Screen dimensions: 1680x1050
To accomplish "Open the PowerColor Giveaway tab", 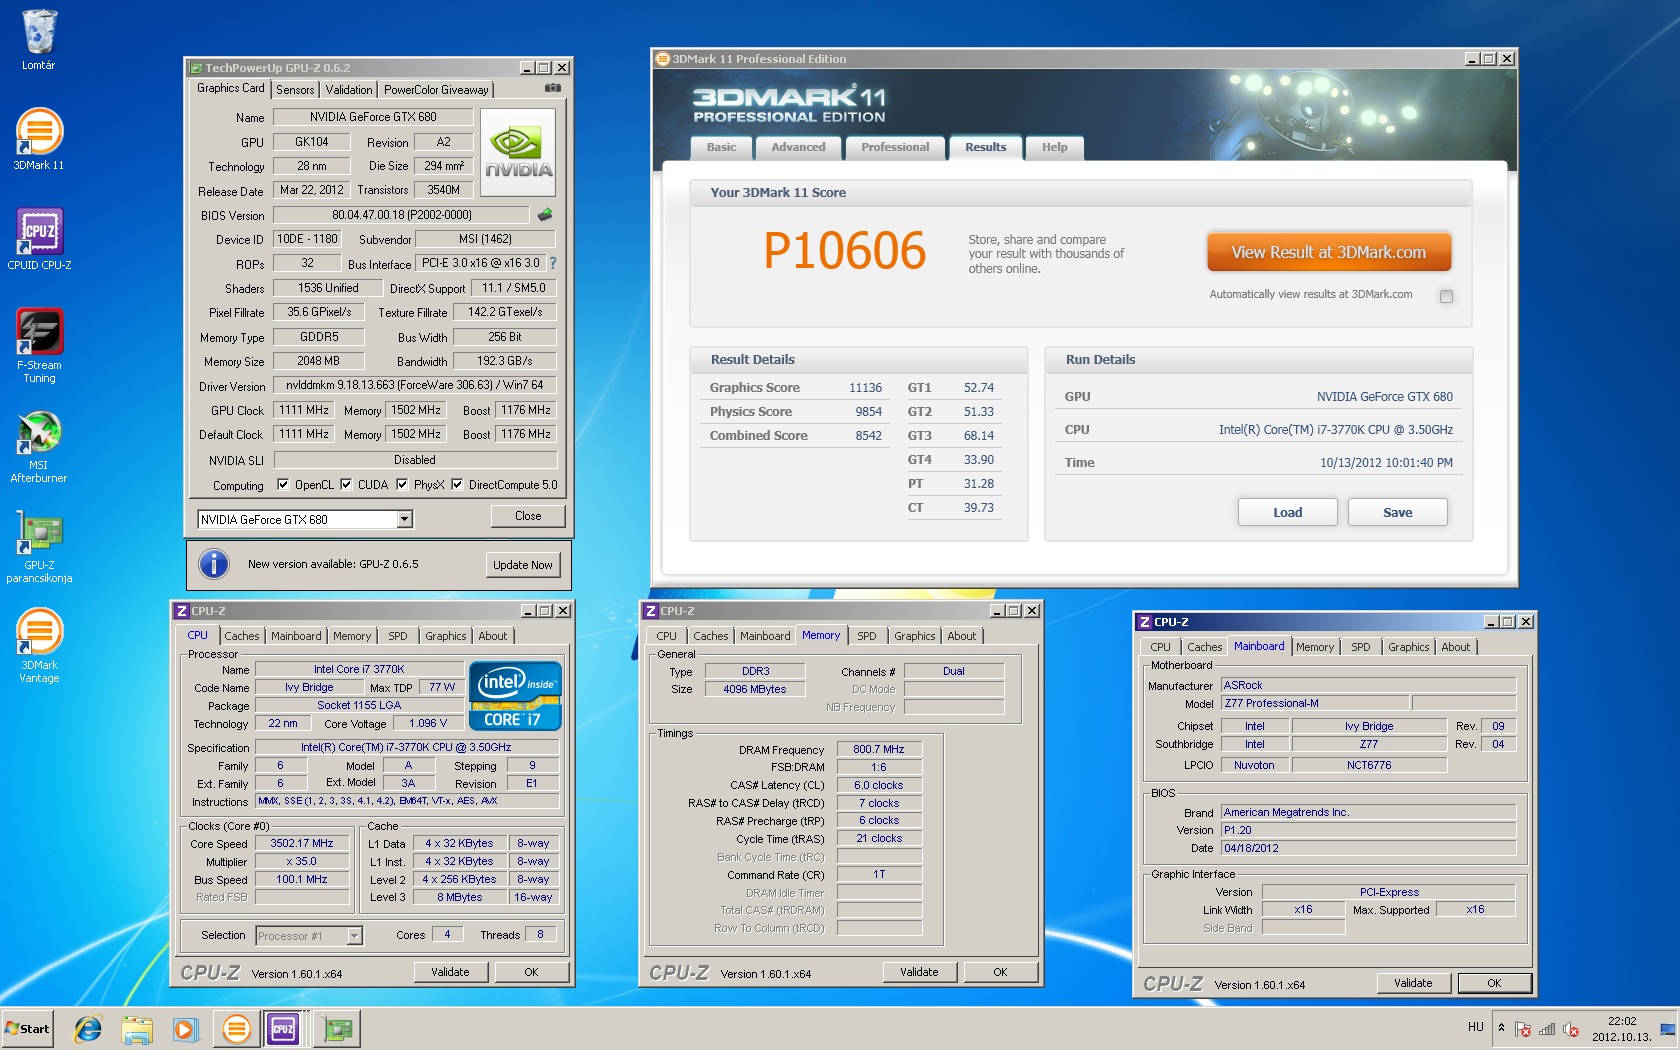I will pyautogui.click(x=436, y=90).
